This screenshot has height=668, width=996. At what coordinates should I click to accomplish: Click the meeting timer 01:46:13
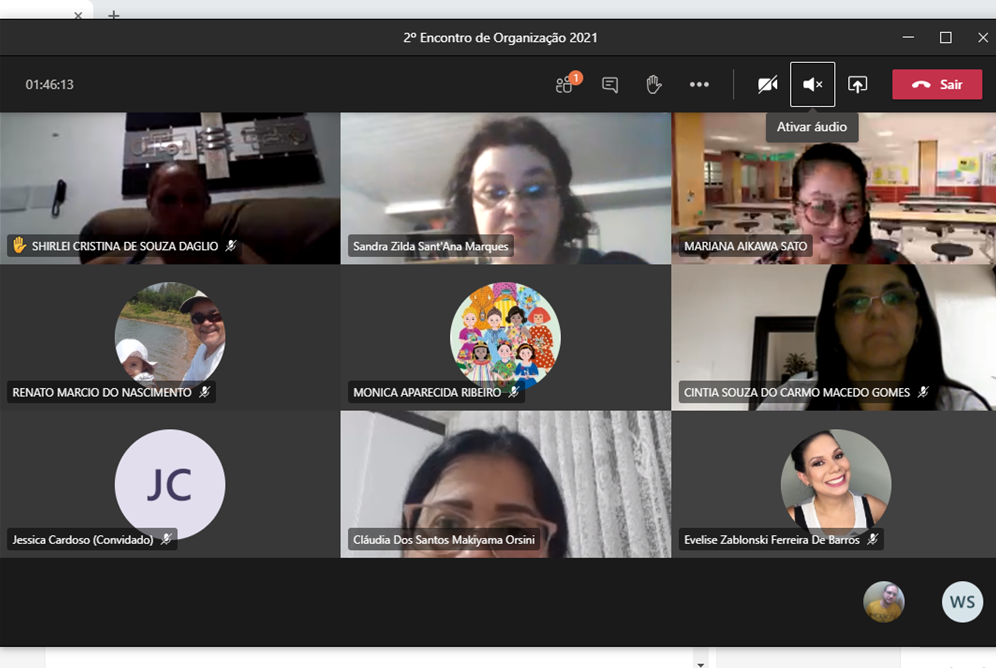click(50, 84)
